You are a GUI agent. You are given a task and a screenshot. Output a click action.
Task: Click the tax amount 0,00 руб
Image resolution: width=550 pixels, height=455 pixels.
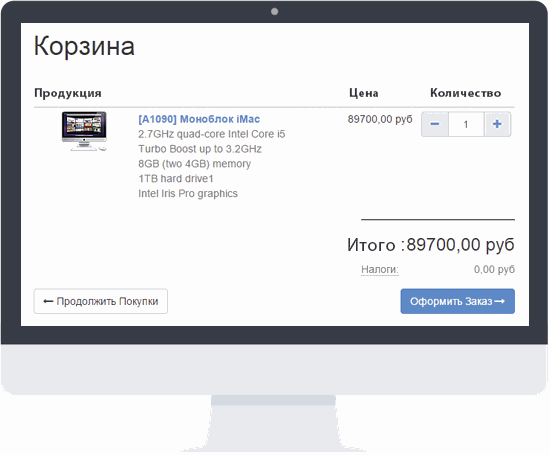pos(494,269)
